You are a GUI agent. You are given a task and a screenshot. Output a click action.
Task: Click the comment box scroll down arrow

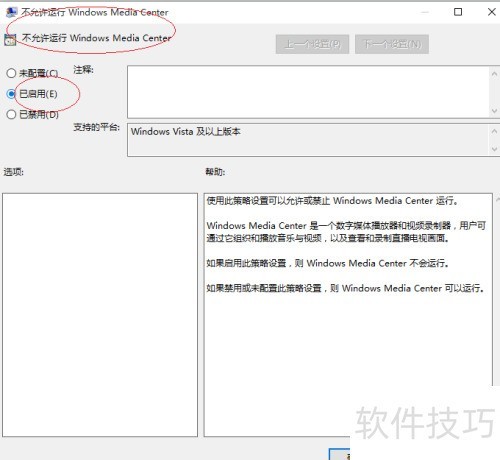(494, 110)
